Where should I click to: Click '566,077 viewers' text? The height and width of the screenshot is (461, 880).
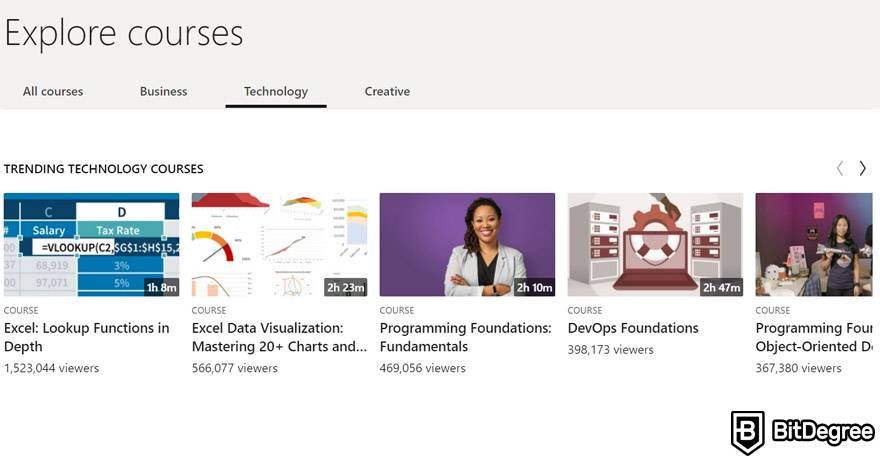(235, 368)
